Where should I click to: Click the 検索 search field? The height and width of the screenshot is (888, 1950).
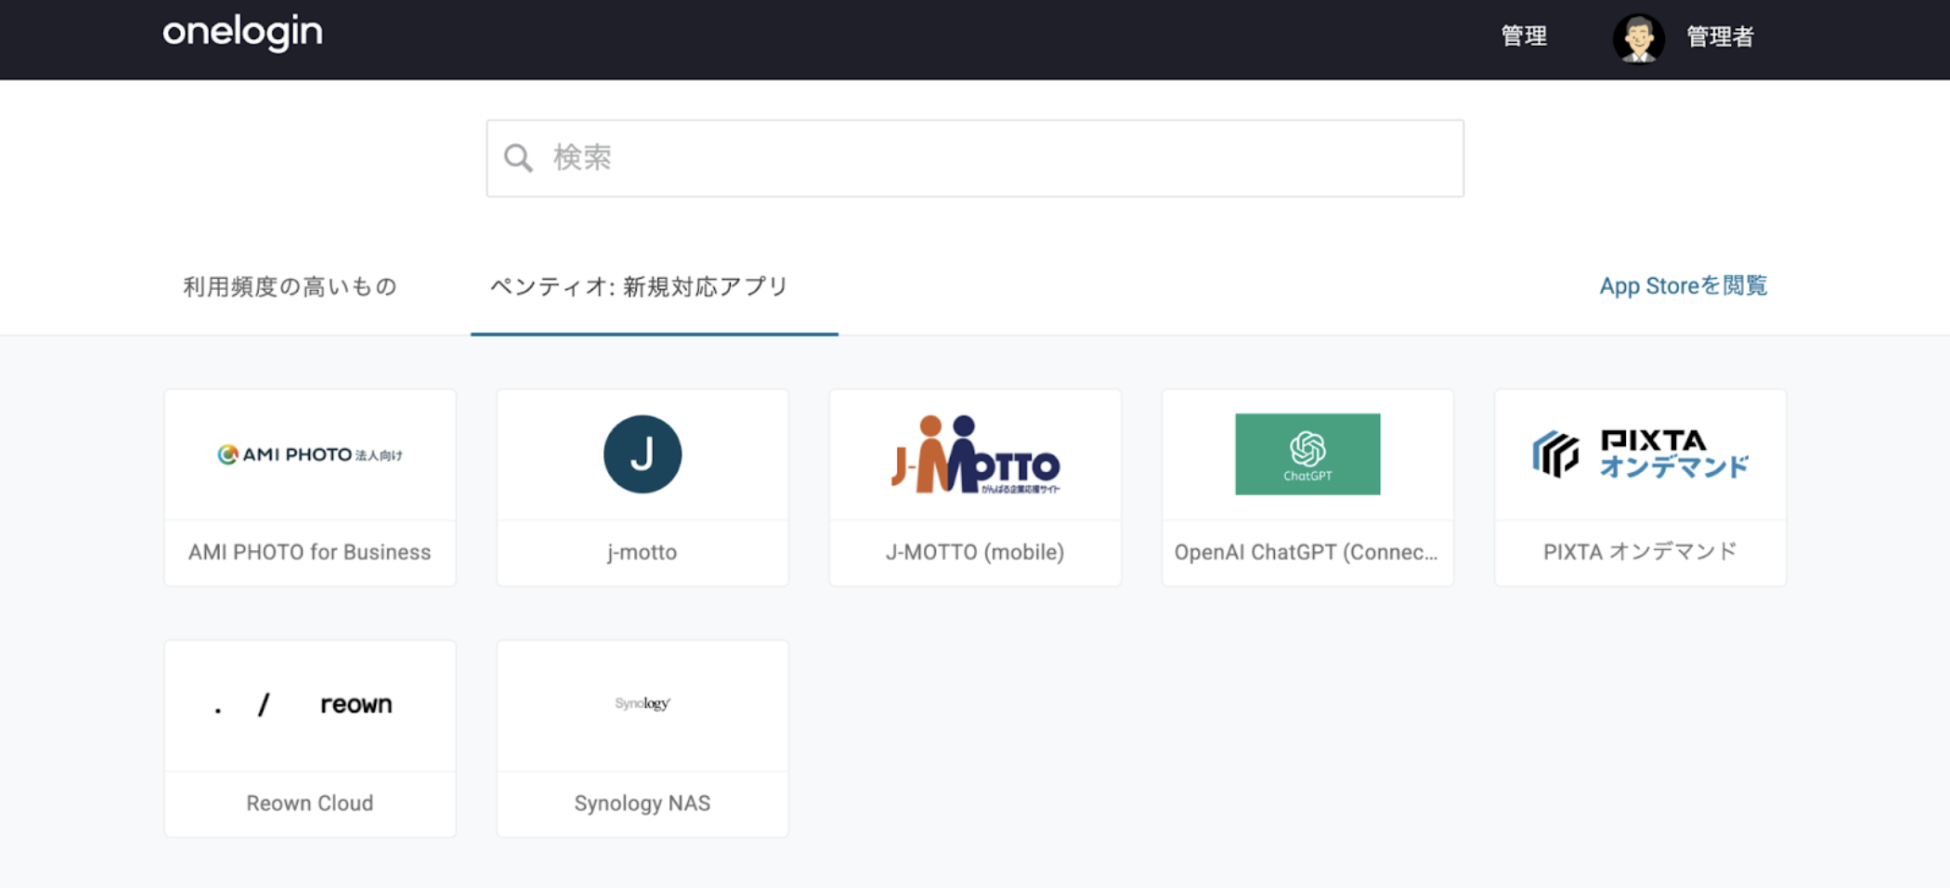(x=975, y=158)
